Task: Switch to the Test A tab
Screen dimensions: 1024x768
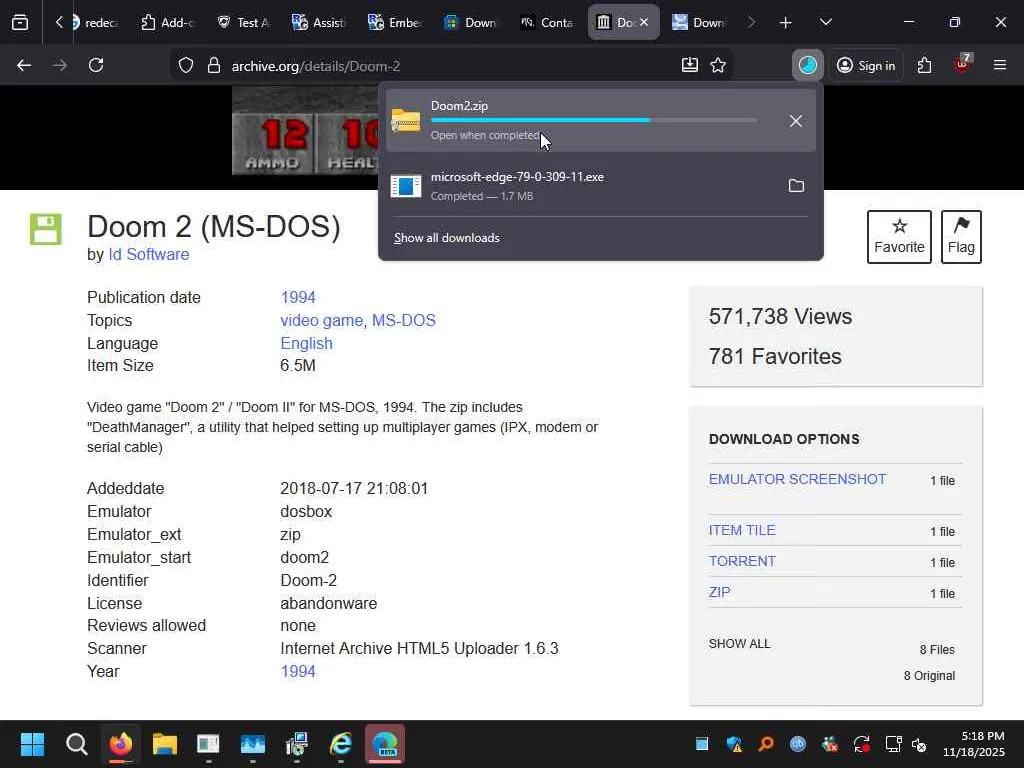Action: pos(243,22)
